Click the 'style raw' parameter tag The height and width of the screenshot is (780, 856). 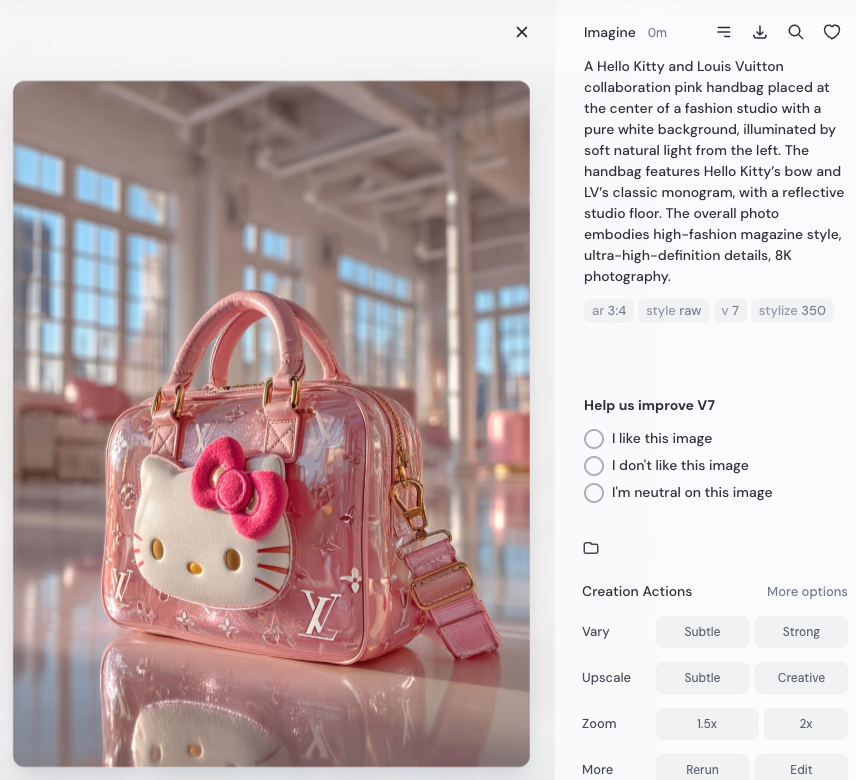point(673,311)
